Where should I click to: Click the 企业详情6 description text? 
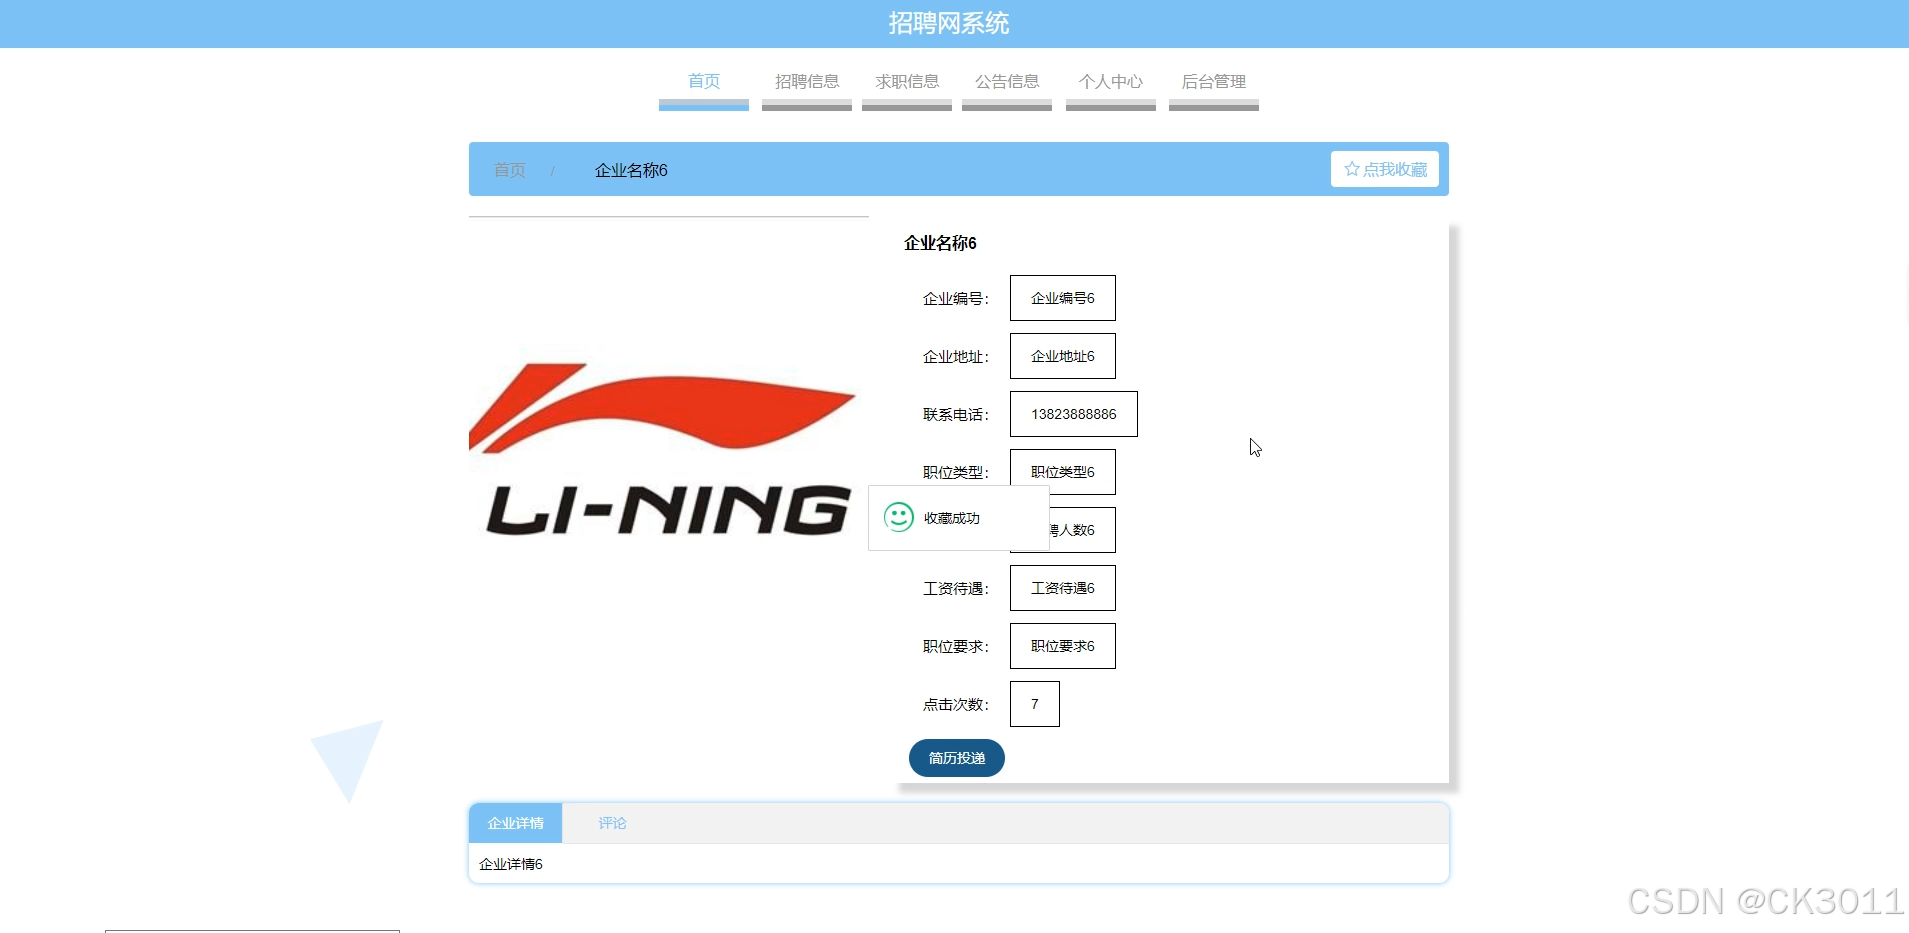(511, 864)
